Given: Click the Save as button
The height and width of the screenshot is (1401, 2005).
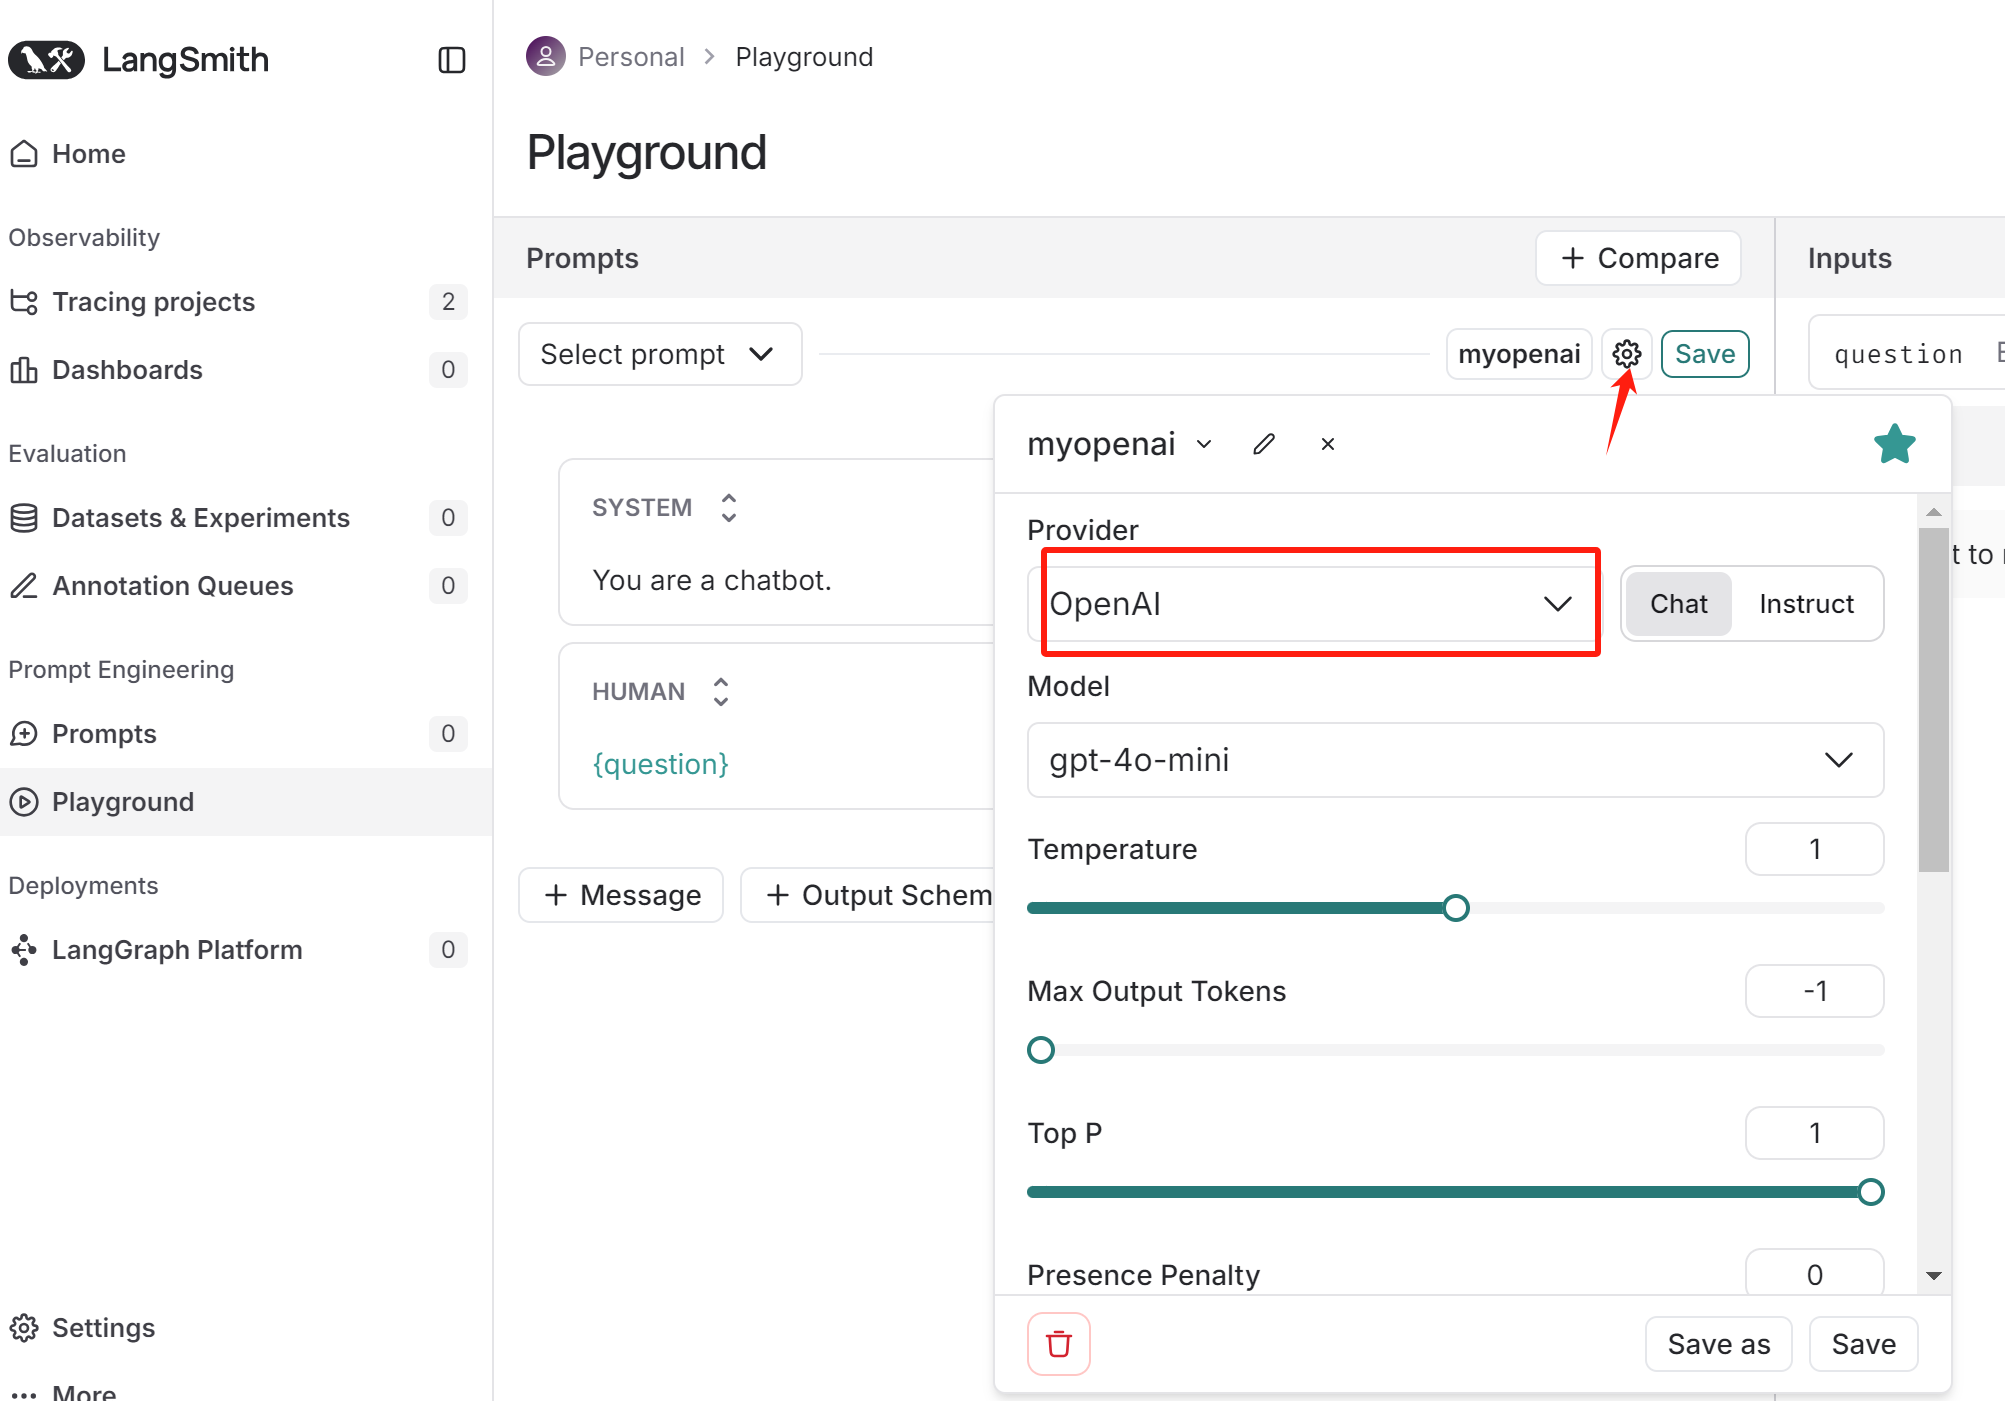Looking at the screenshot, I should coord(1719,1344).
